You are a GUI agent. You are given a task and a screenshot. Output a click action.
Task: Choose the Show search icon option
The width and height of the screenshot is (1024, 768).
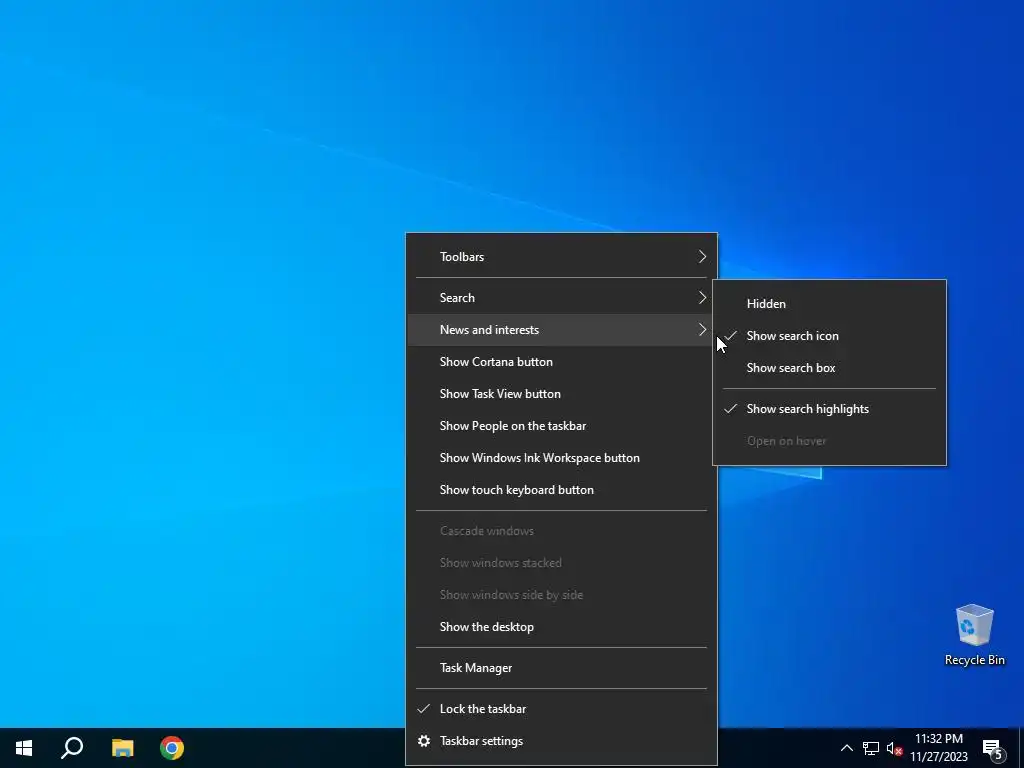click(x=829, y=336)
